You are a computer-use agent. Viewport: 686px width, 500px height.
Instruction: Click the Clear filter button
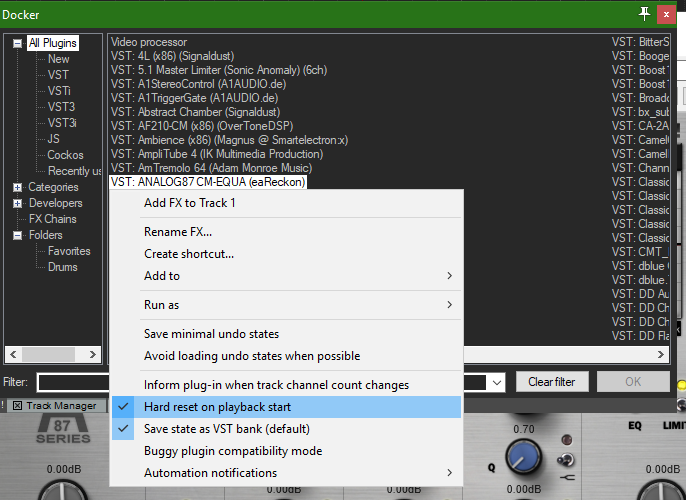point(552,382)
